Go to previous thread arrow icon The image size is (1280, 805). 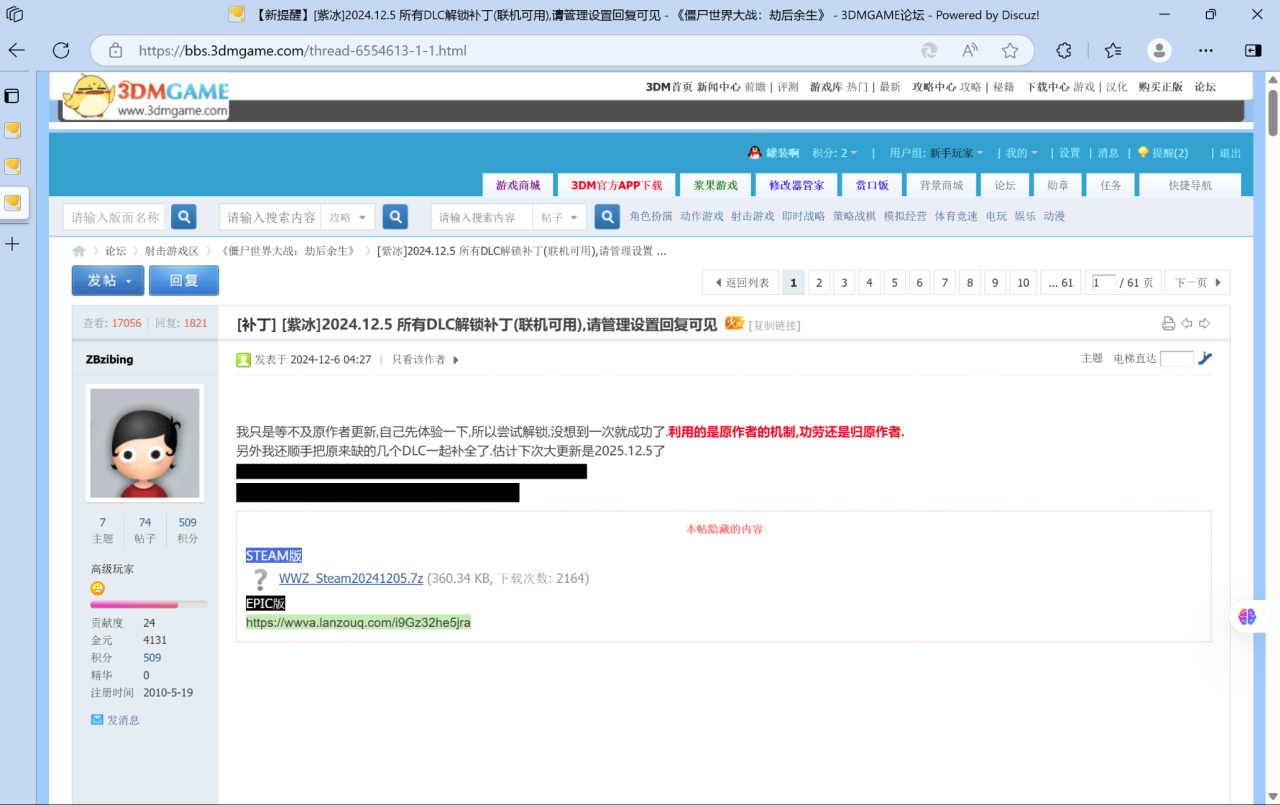pos(1186,323)
